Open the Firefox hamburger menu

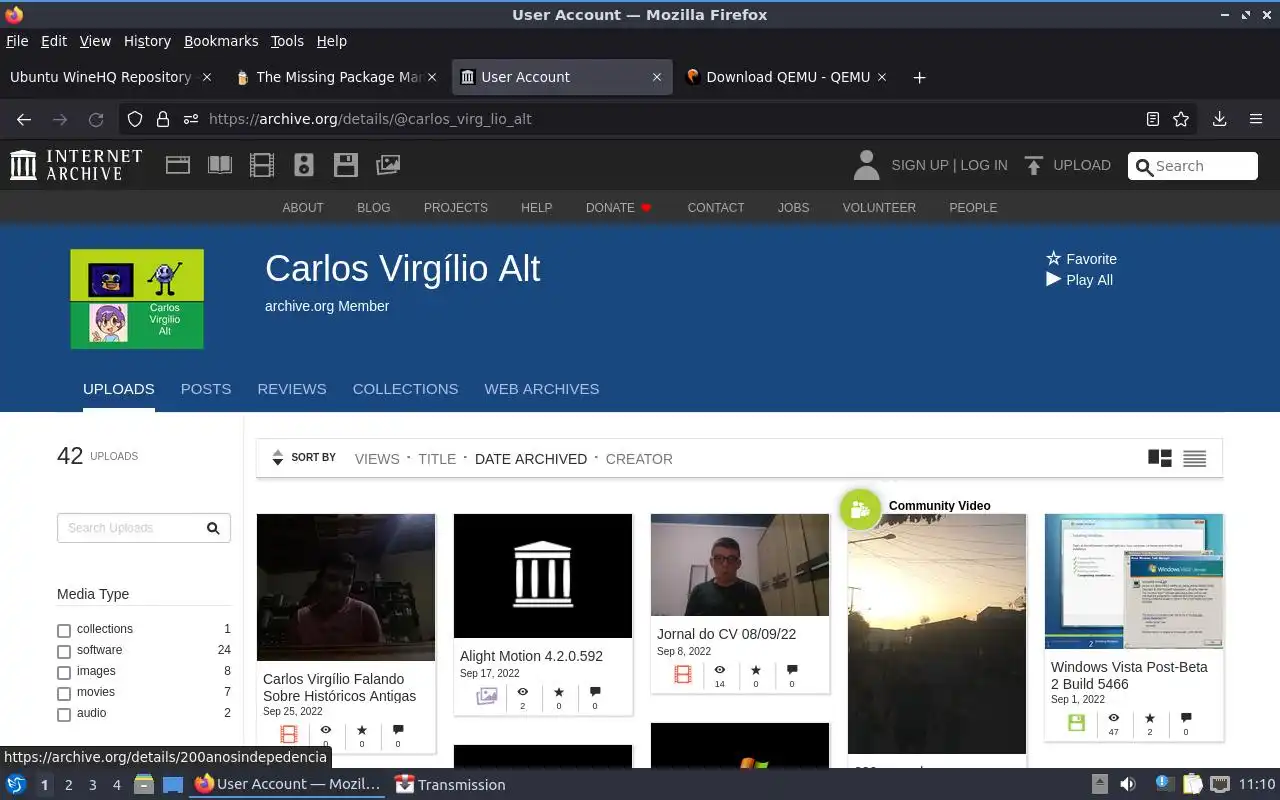pyautogui.click(x=1256, y=119)
